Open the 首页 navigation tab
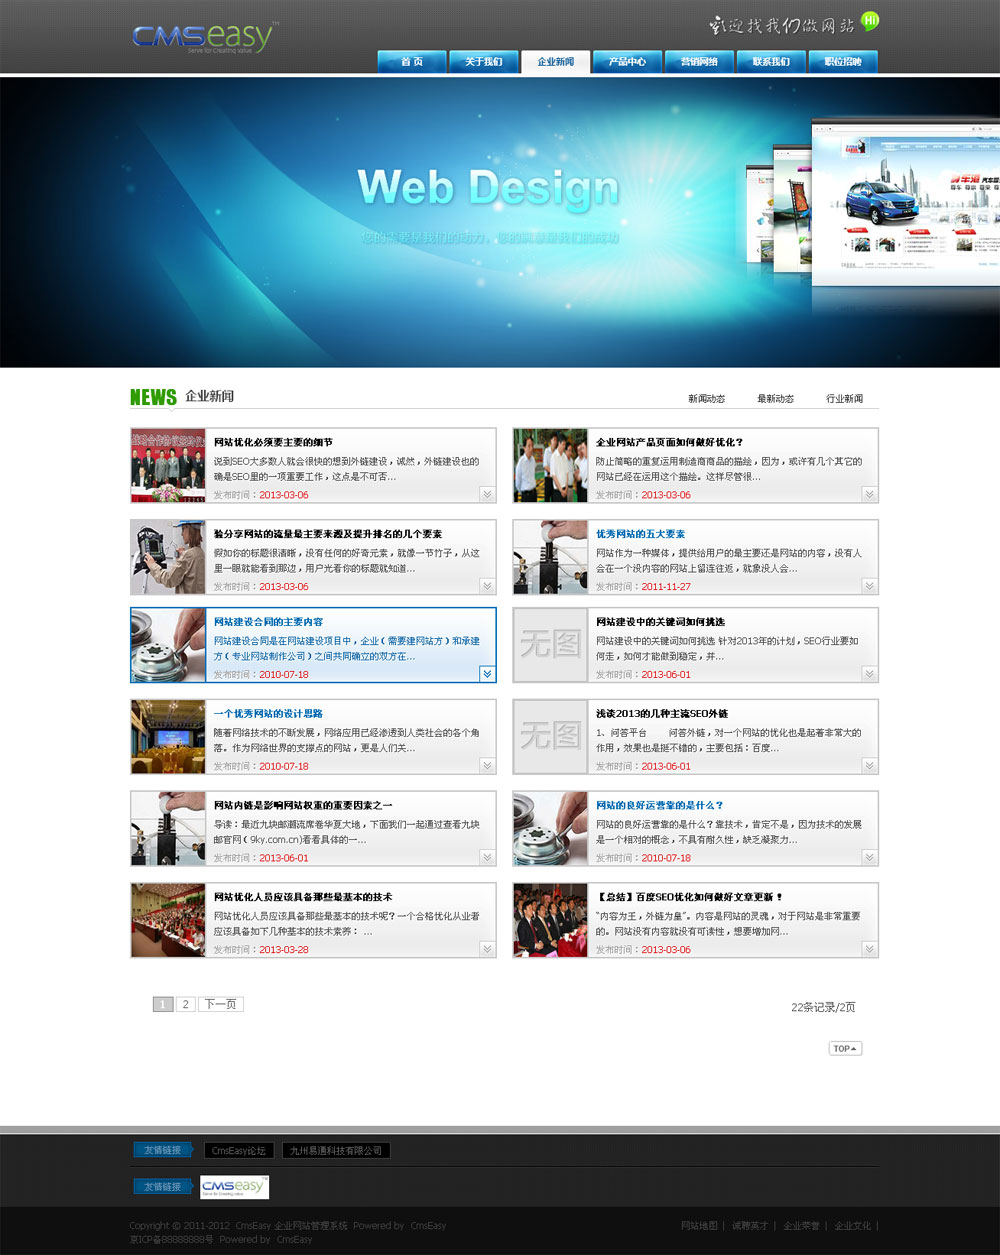1000x1255 pixels. (412, 62)
